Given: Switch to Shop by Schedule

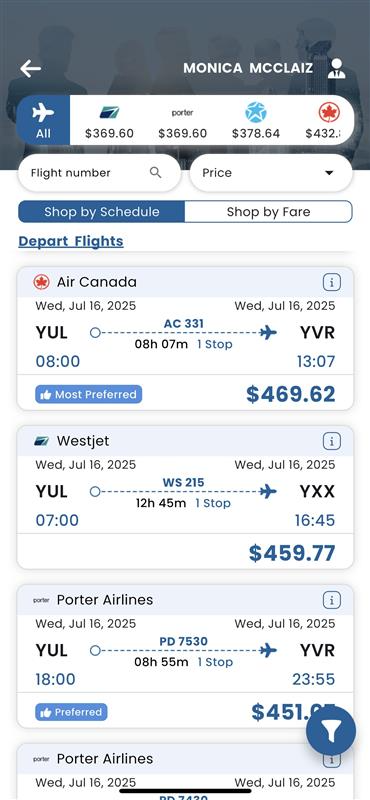Looking at the screenshot, I should [x=102, y=212].
